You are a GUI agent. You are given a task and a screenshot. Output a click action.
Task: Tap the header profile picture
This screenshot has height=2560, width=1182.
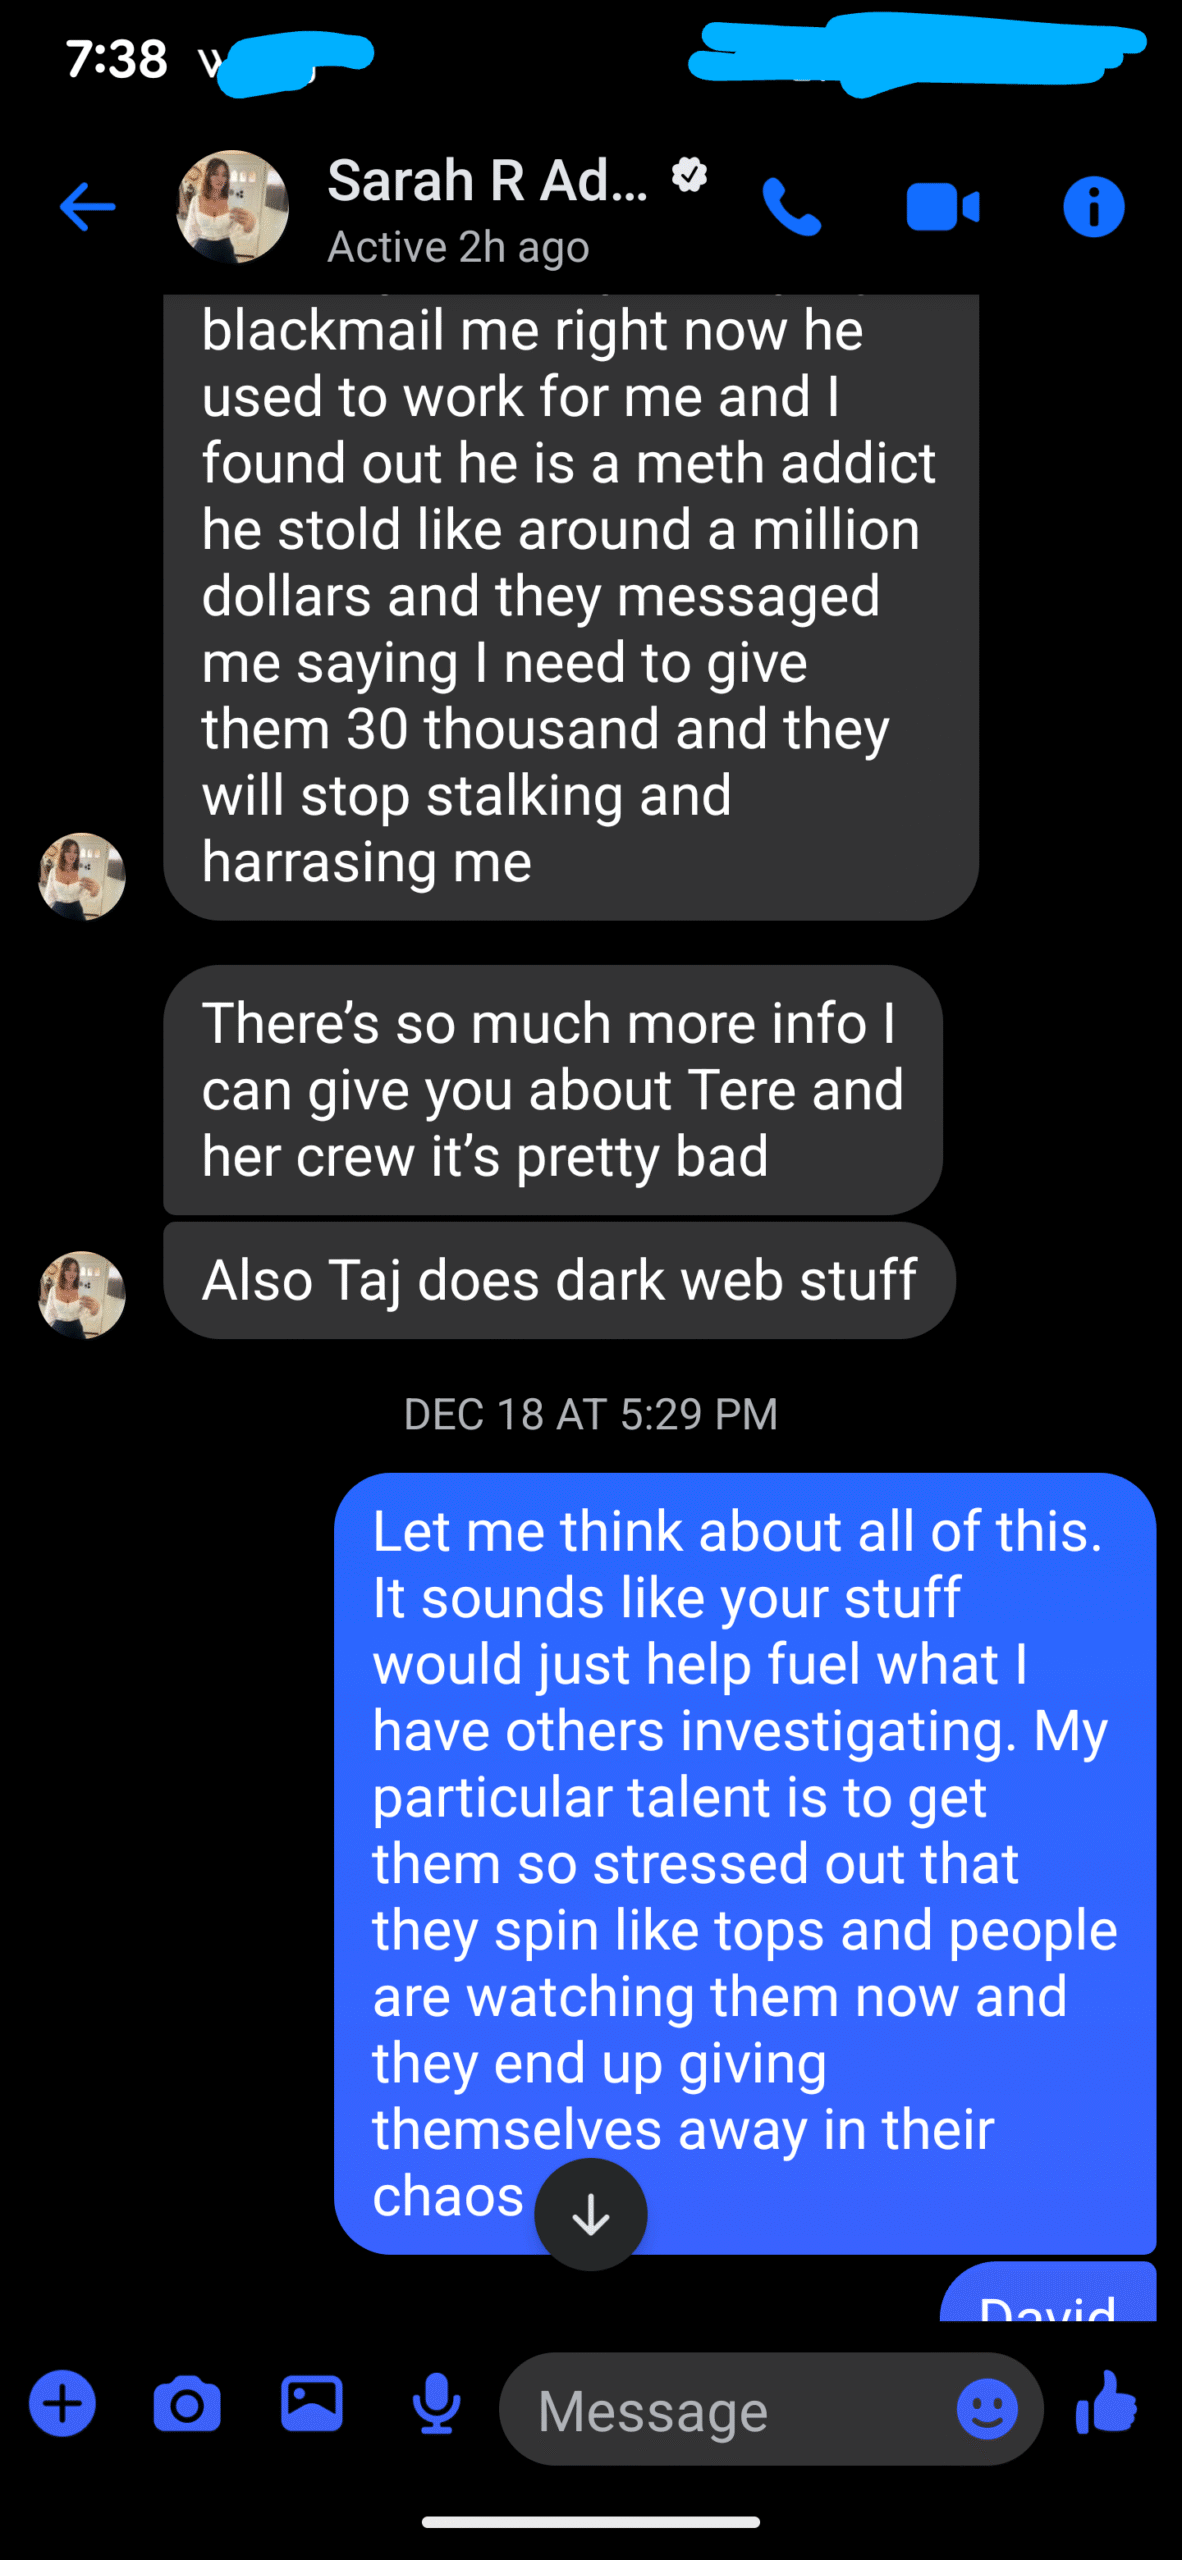point(233,207)
